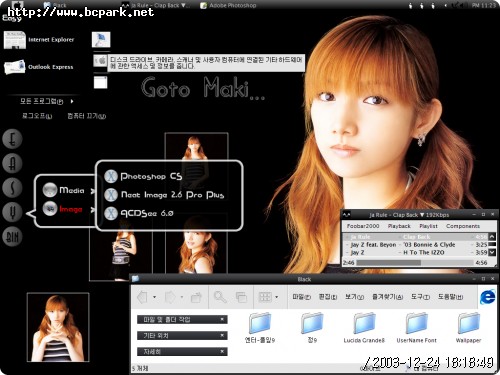Click the 5 개체 status bar text
This screenshot has height=375, width=500.
[140, 368]
